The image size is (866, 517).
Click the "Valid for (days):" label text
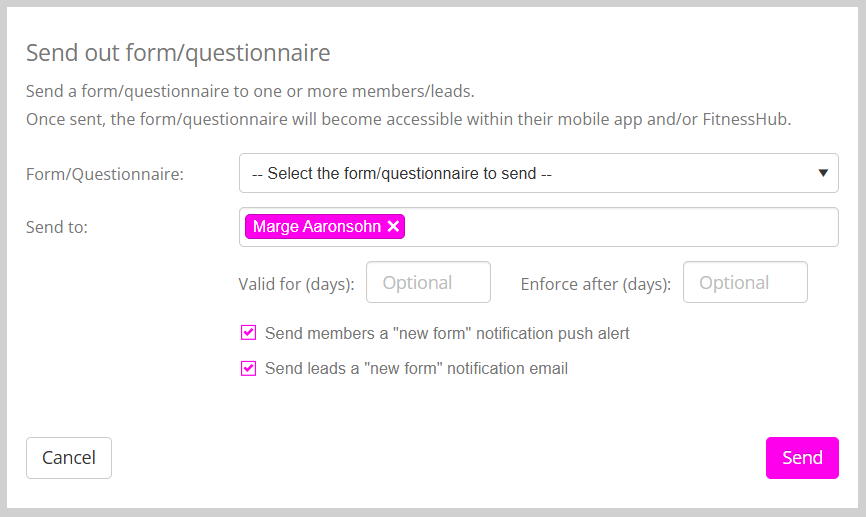click(297, 284)
